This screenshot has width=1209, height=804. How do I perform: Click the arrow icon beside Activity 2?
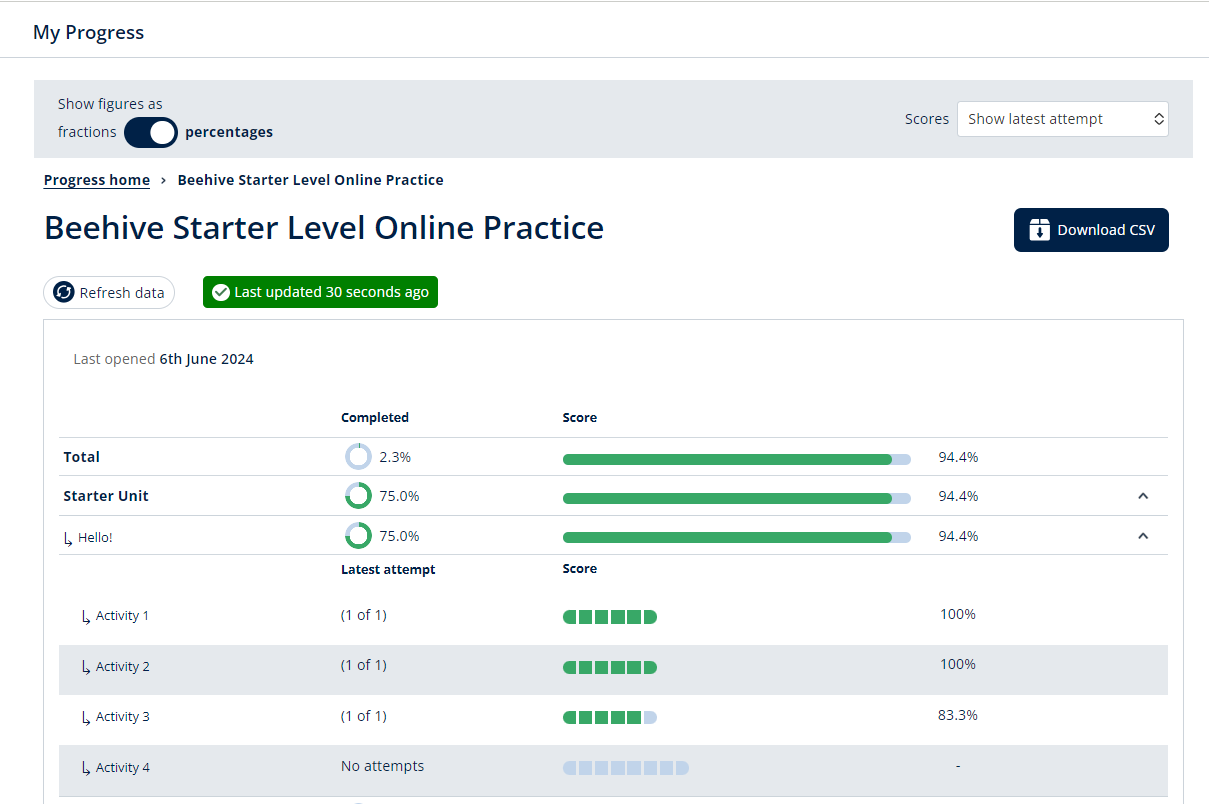86,668
